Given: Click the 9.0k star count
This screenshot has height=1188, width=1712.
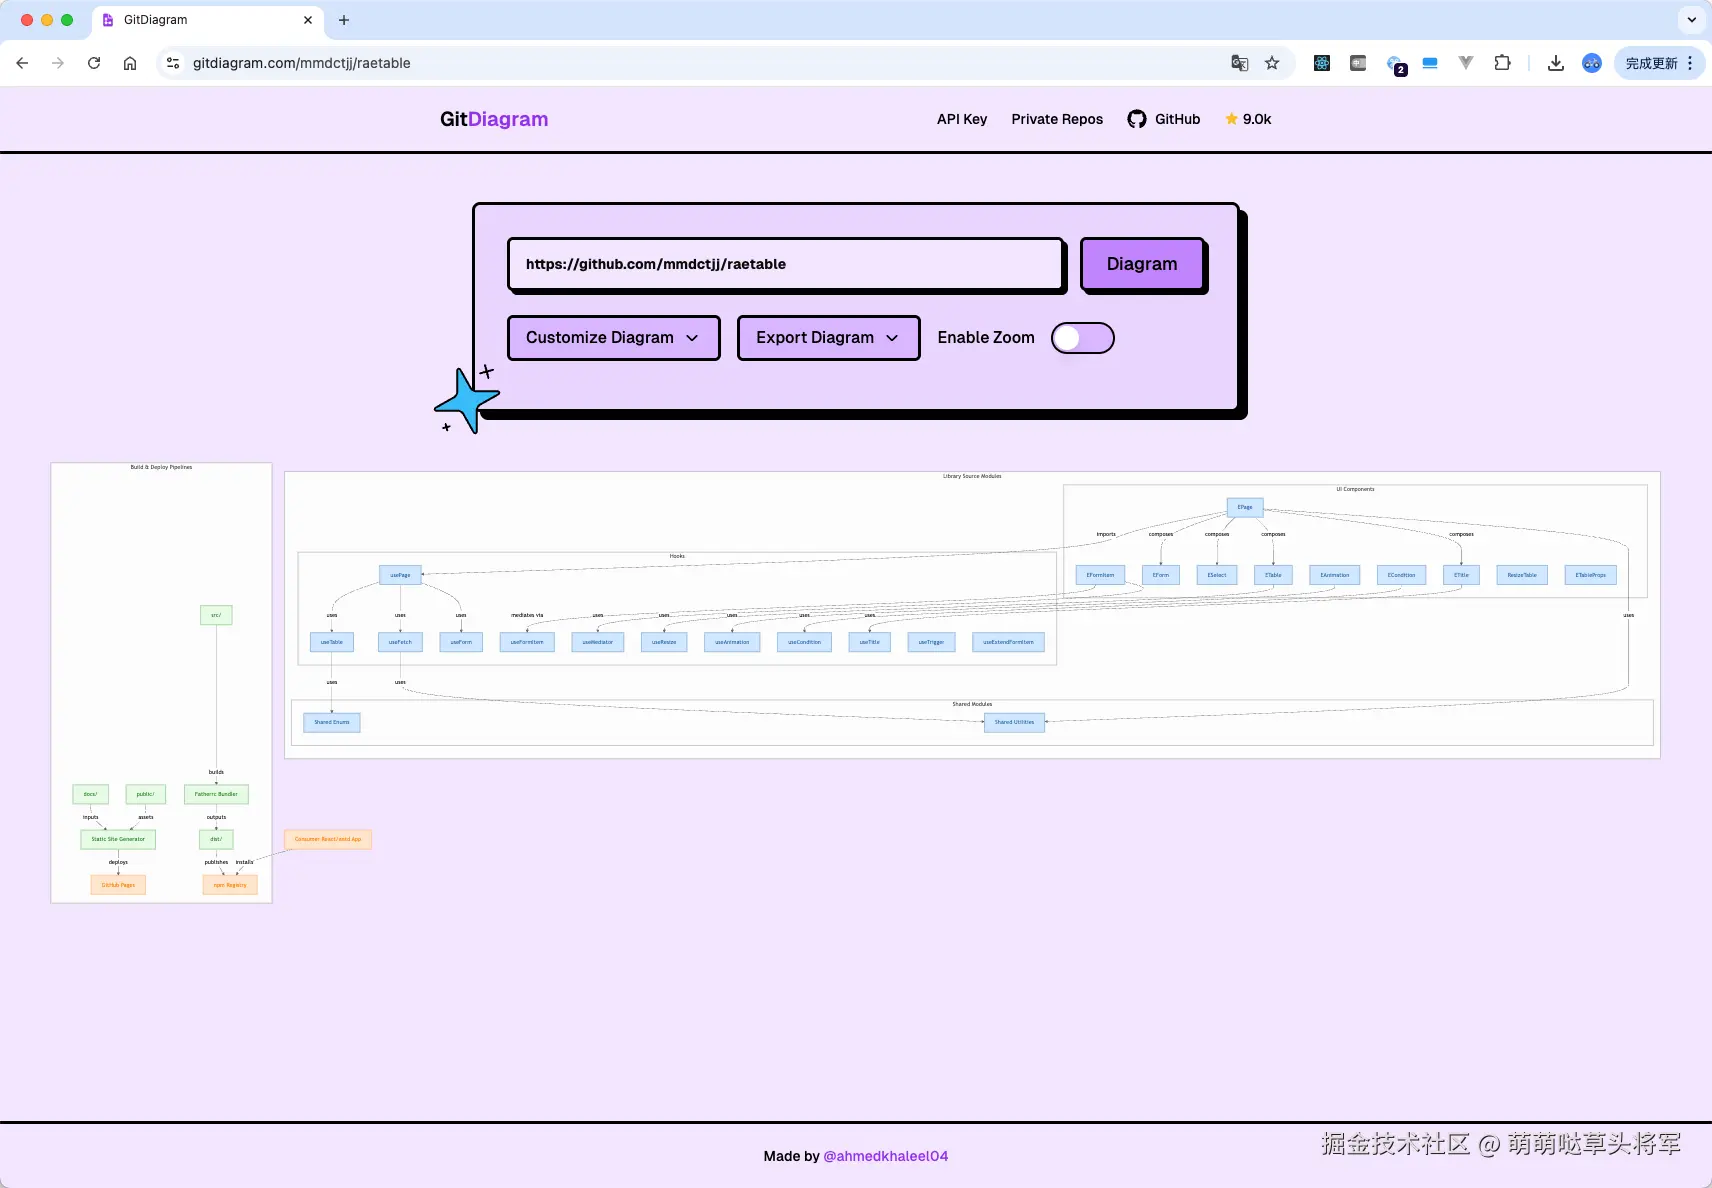Looking at the screenshot, I should tap(1257, 119).
